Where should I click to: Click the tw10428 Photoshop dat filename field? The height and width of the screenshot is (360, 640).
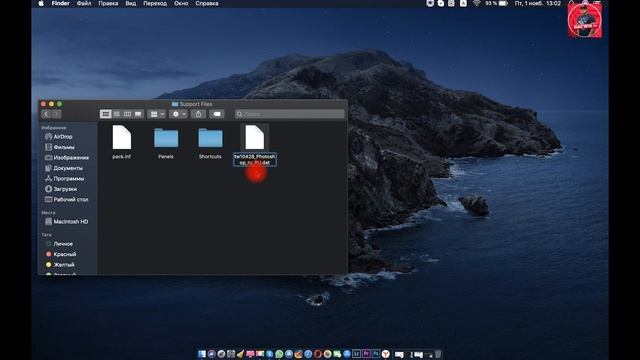coord(255,159)
